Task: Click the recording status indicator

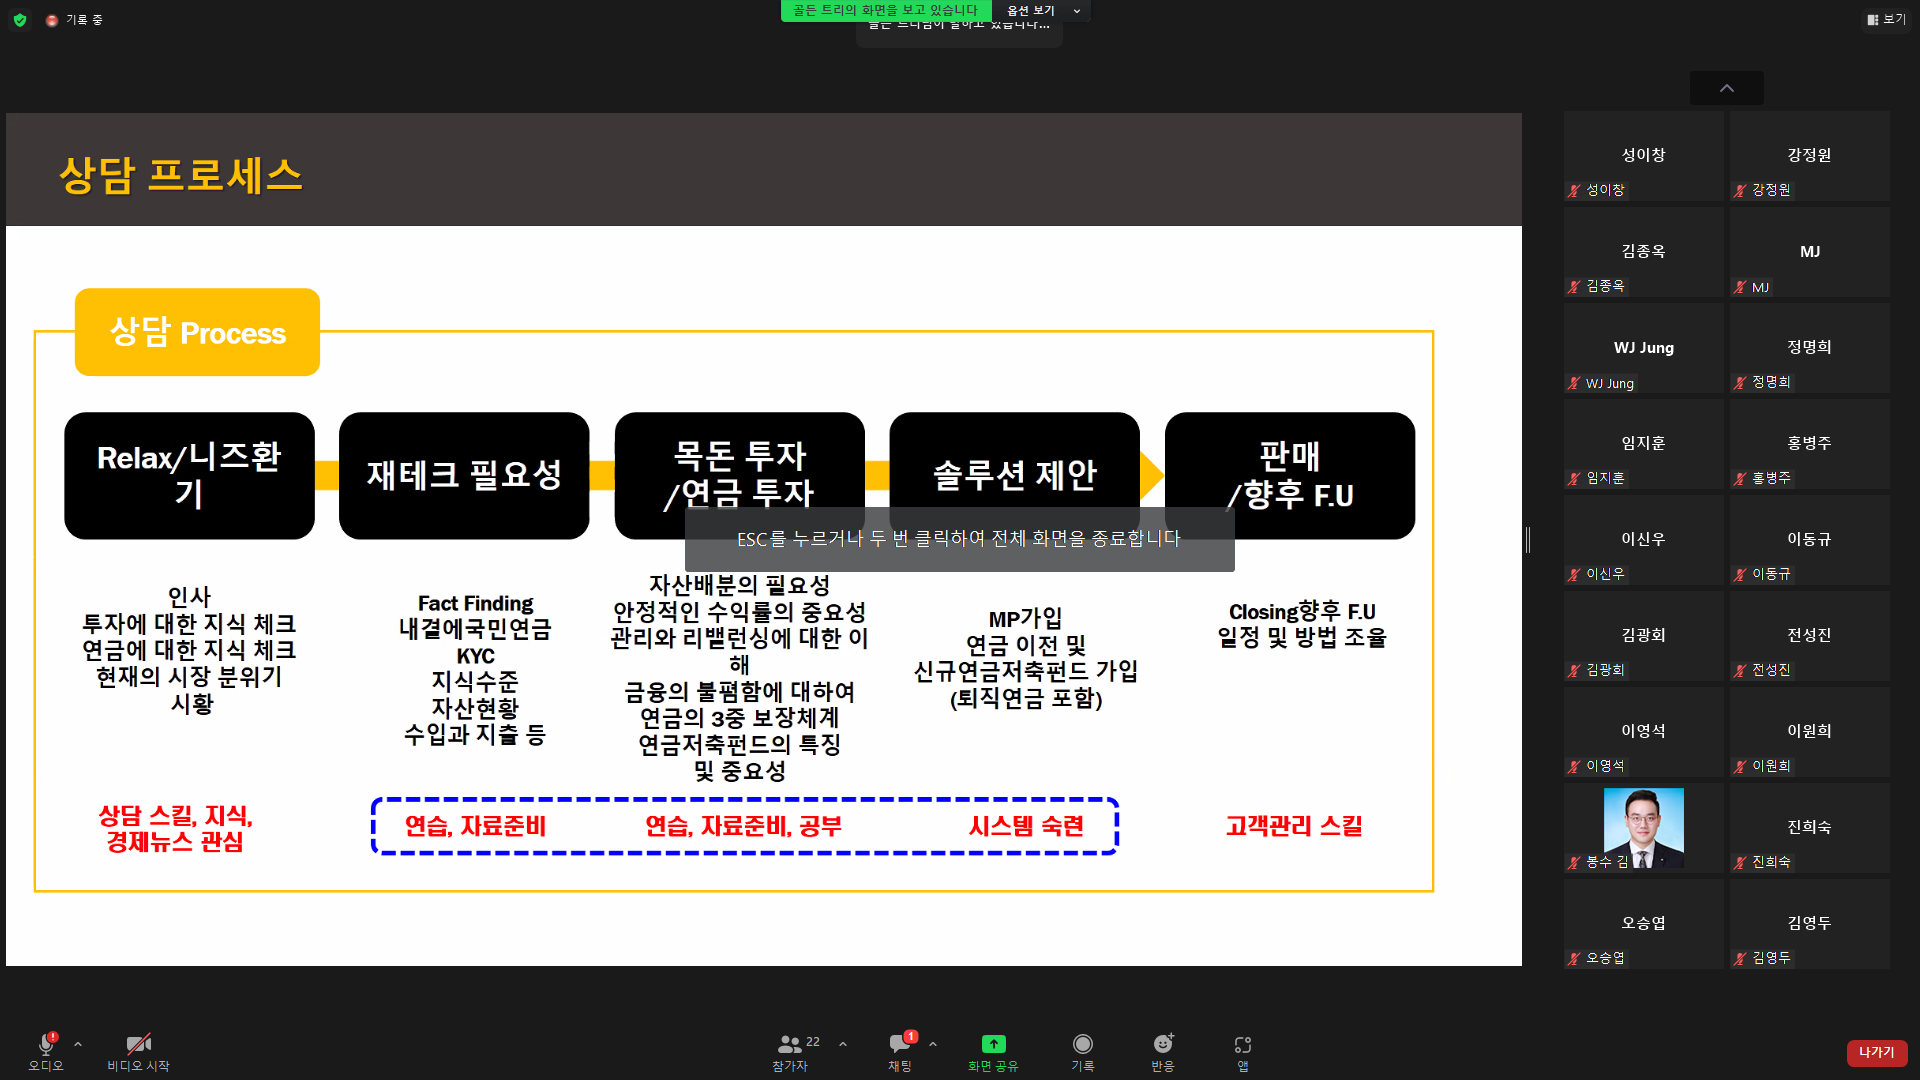Action: (x=74, y=20)
